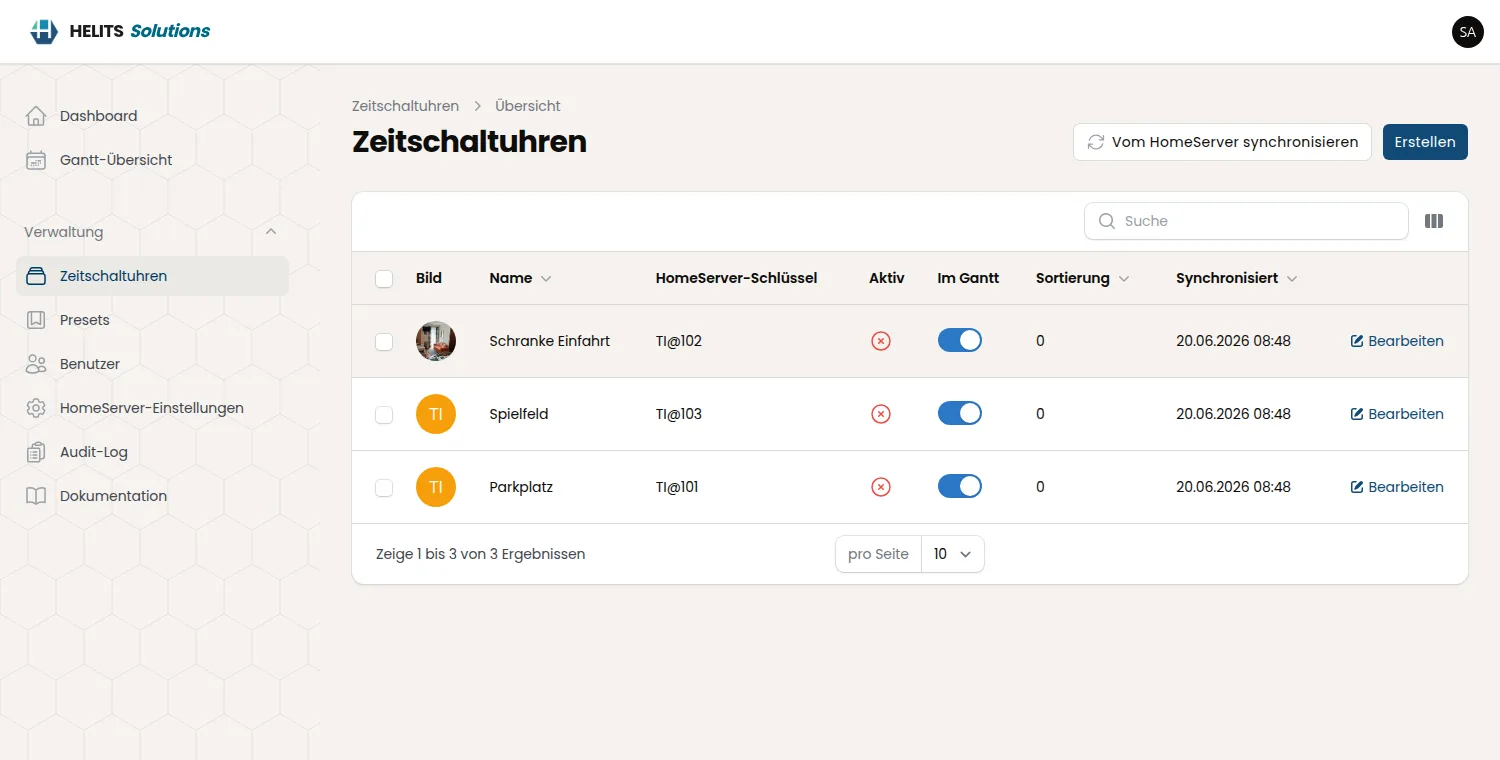Click the orange TI avatar for Spielfeld
This screenshot has width=1500, height=760.
[436, 414]
